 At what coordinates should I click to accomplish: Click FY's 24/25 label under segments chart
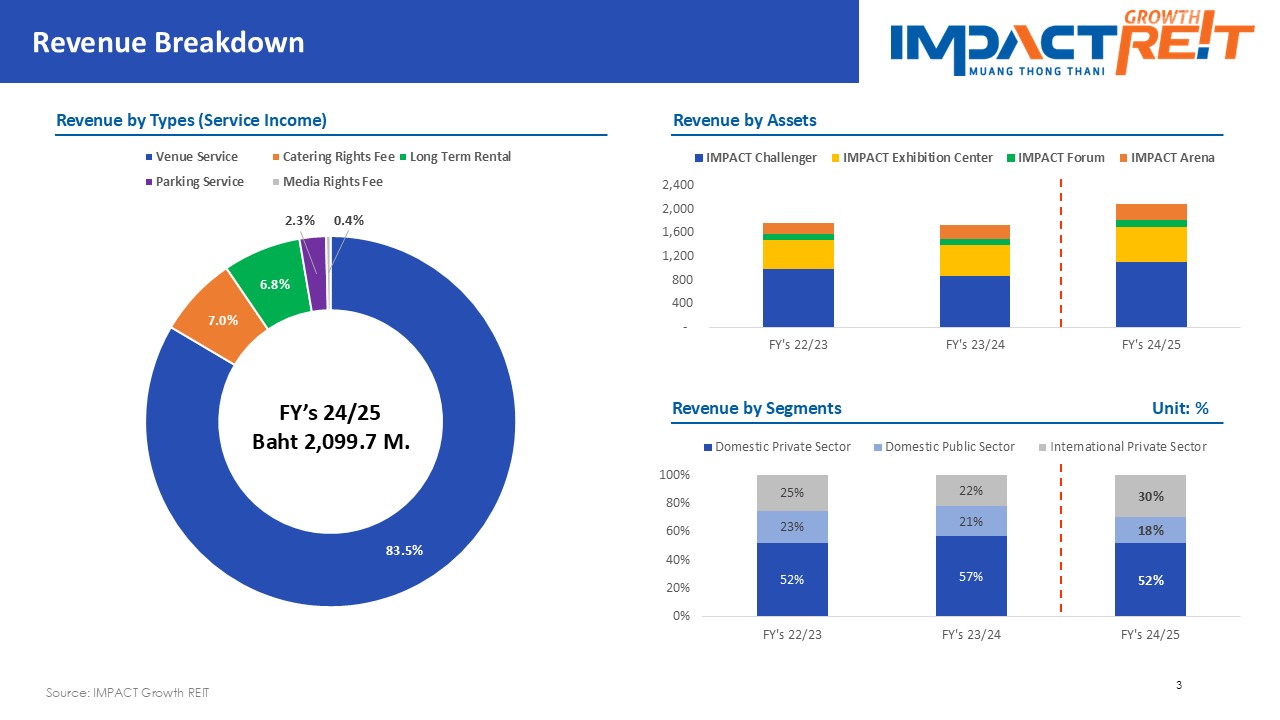tap(1150, 635)
